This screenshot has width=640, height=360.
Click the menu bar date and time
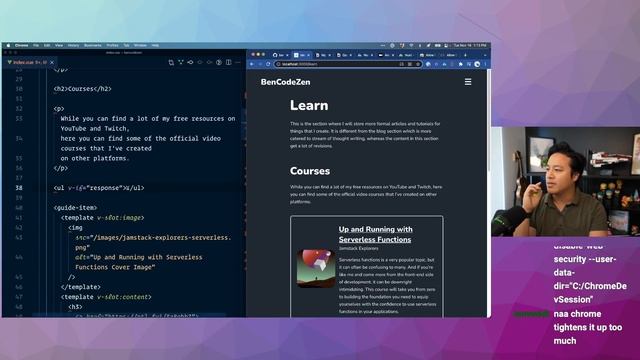pyautogui.click(x=470, y=45)
